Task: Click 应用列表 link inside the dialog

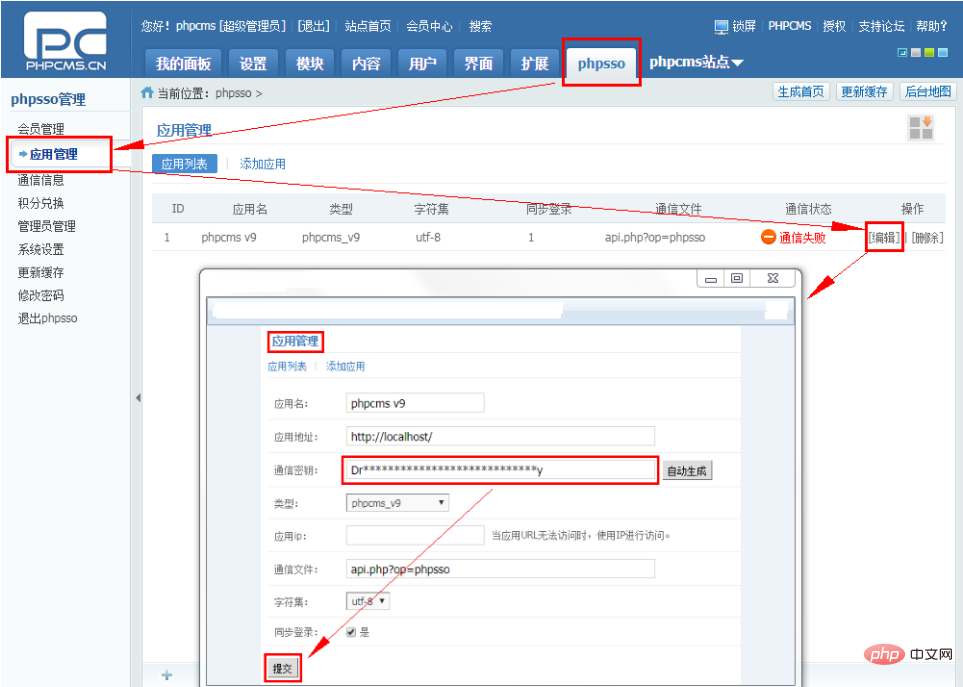Action: pos(287,366)
